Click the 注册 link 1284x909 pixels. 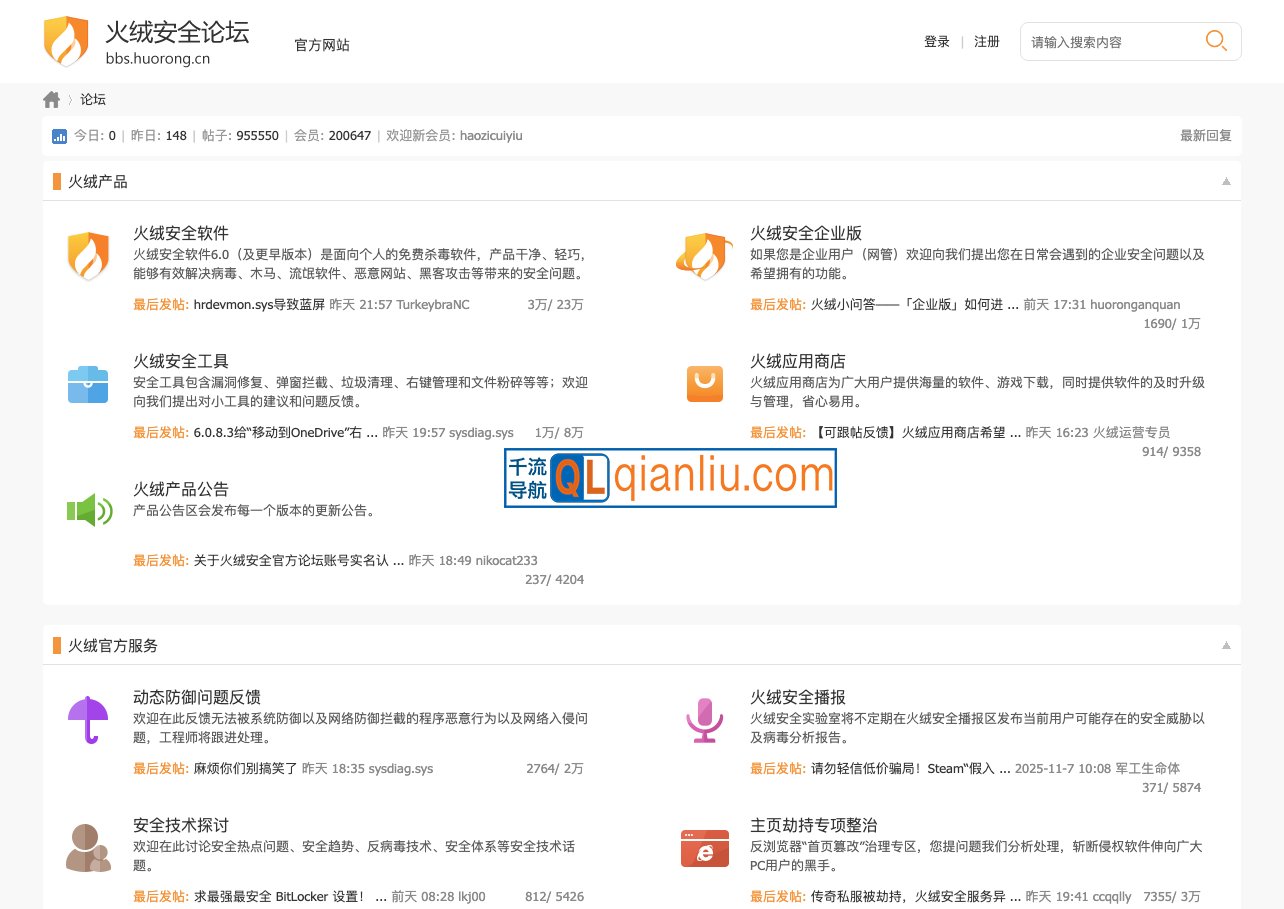[987, 42]
